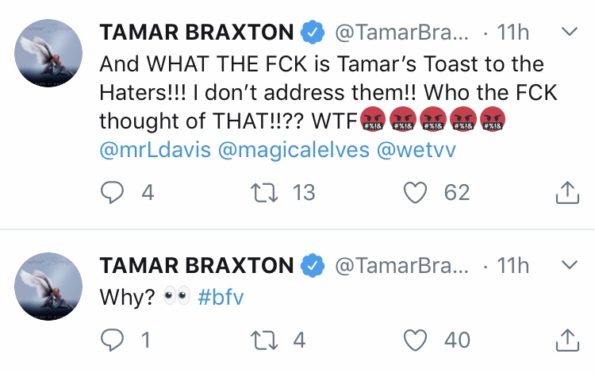Image resolution: width=595 pixels, height=373 pixels.
Task: Open the profile avatar on first tweet
Action: pyautogui.click(x=48, y=53)
